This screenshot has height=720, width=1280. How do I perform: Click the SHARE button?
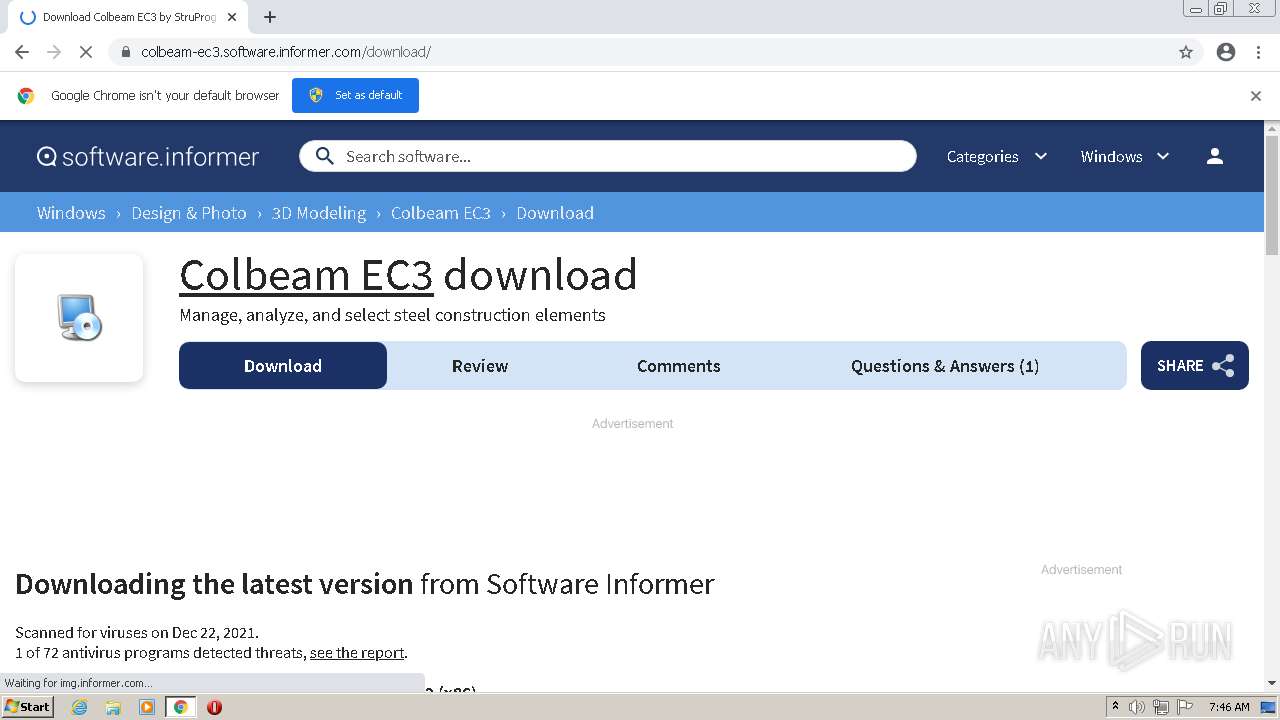click(1195, 366)
